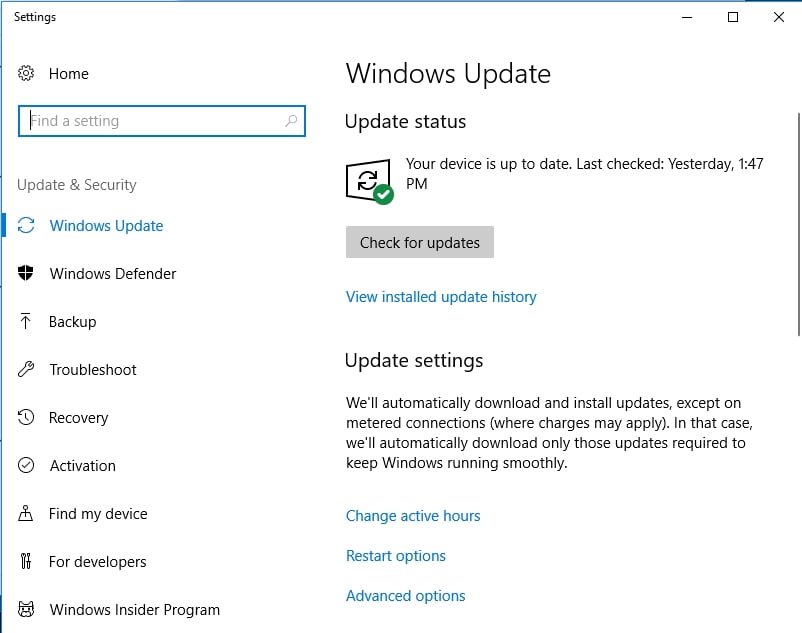Viewport: 802px width, 633px height.
Task: Click the Find my device person icon
Action: pyautogui.click(x=26, y=513)
